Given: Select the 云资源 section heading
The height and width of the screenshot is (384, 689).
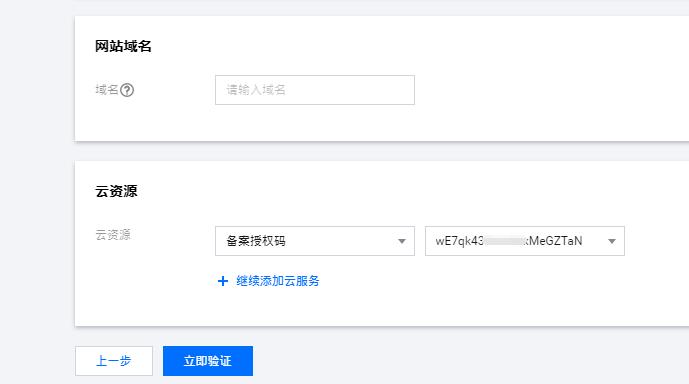Looking at the screenshot, I should pos(116,191).
